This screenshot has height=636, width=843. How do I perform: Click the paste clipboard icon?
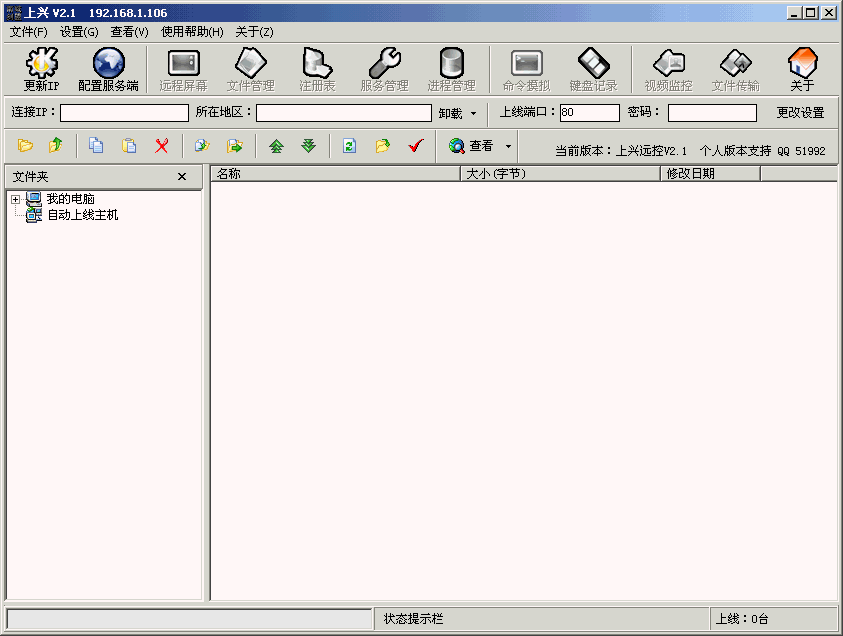pos(129,146)
